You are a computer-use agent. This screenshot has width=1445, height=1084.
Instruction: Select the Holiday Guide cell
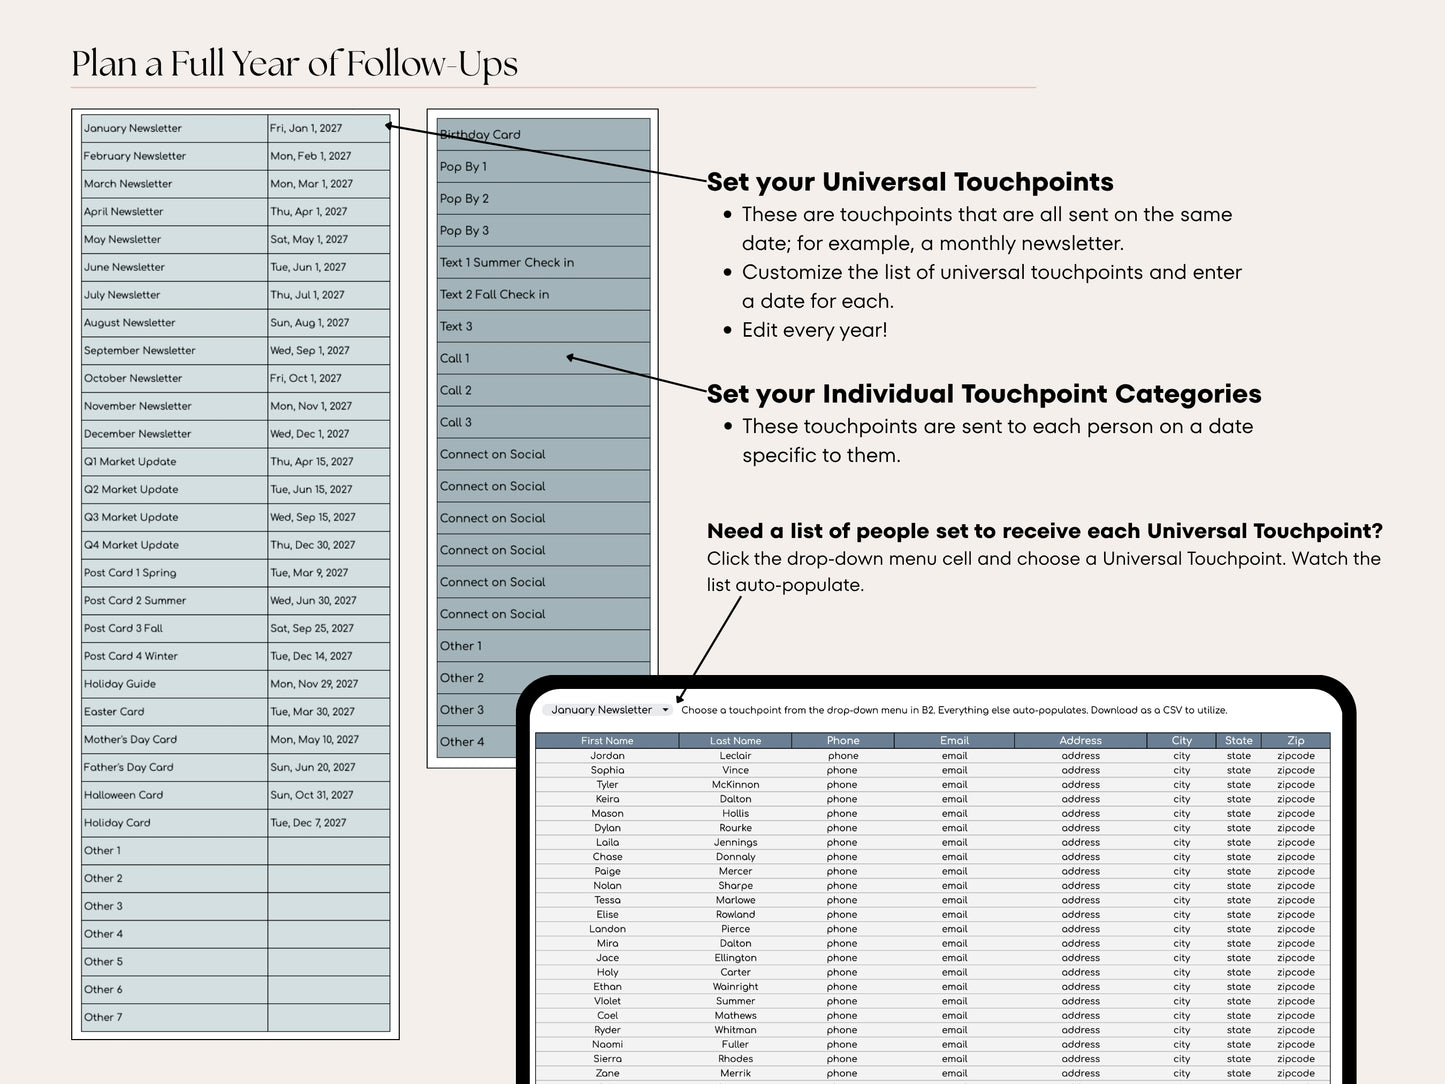174,684
